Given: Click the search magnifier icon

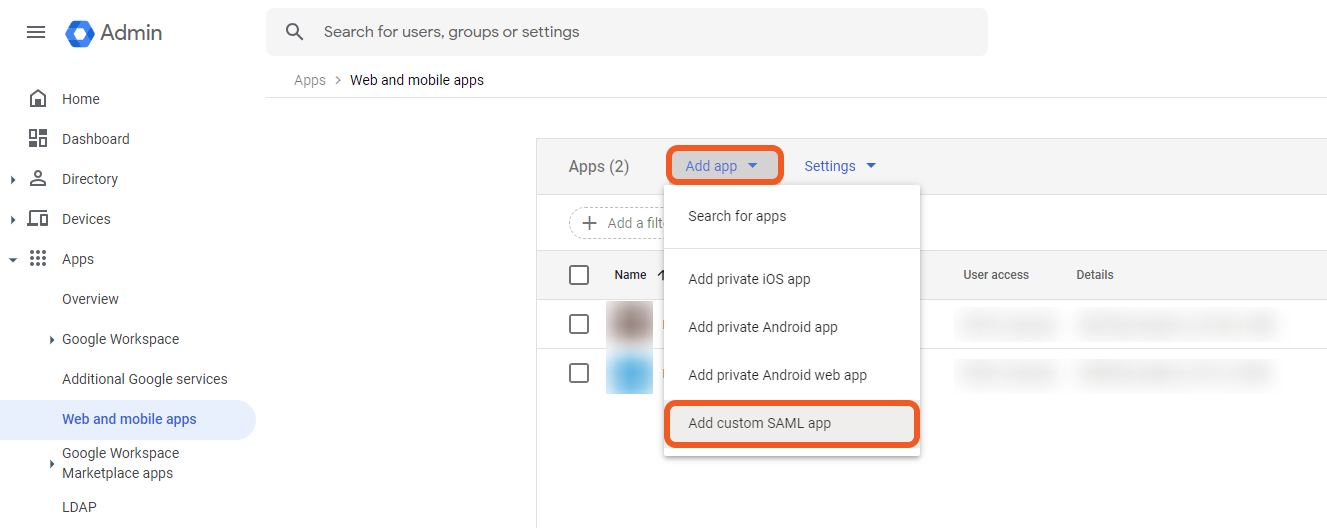Looking at the screenshot, I should tap(294, 32).
